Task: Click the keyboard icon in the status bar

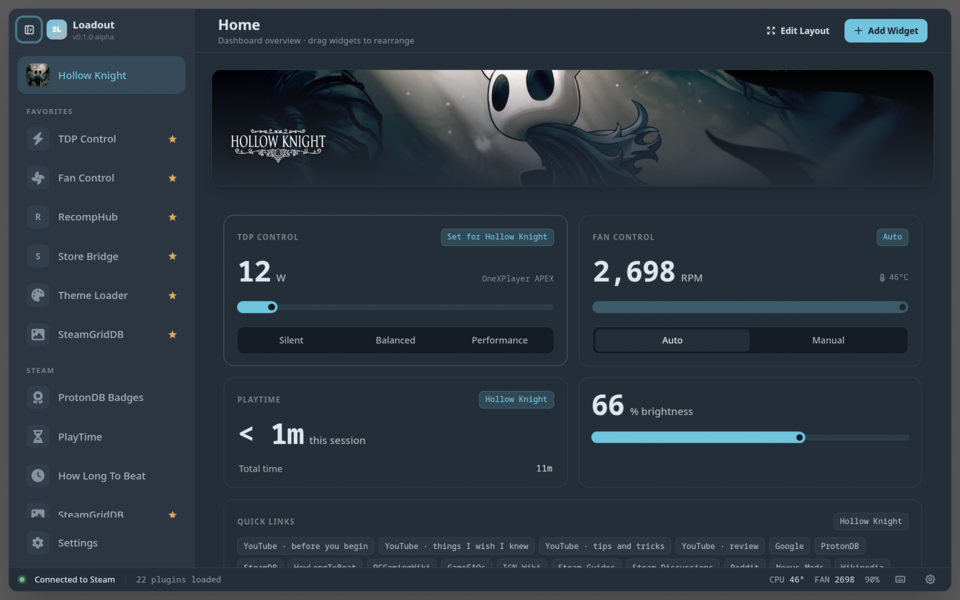Action: point(900,579)
